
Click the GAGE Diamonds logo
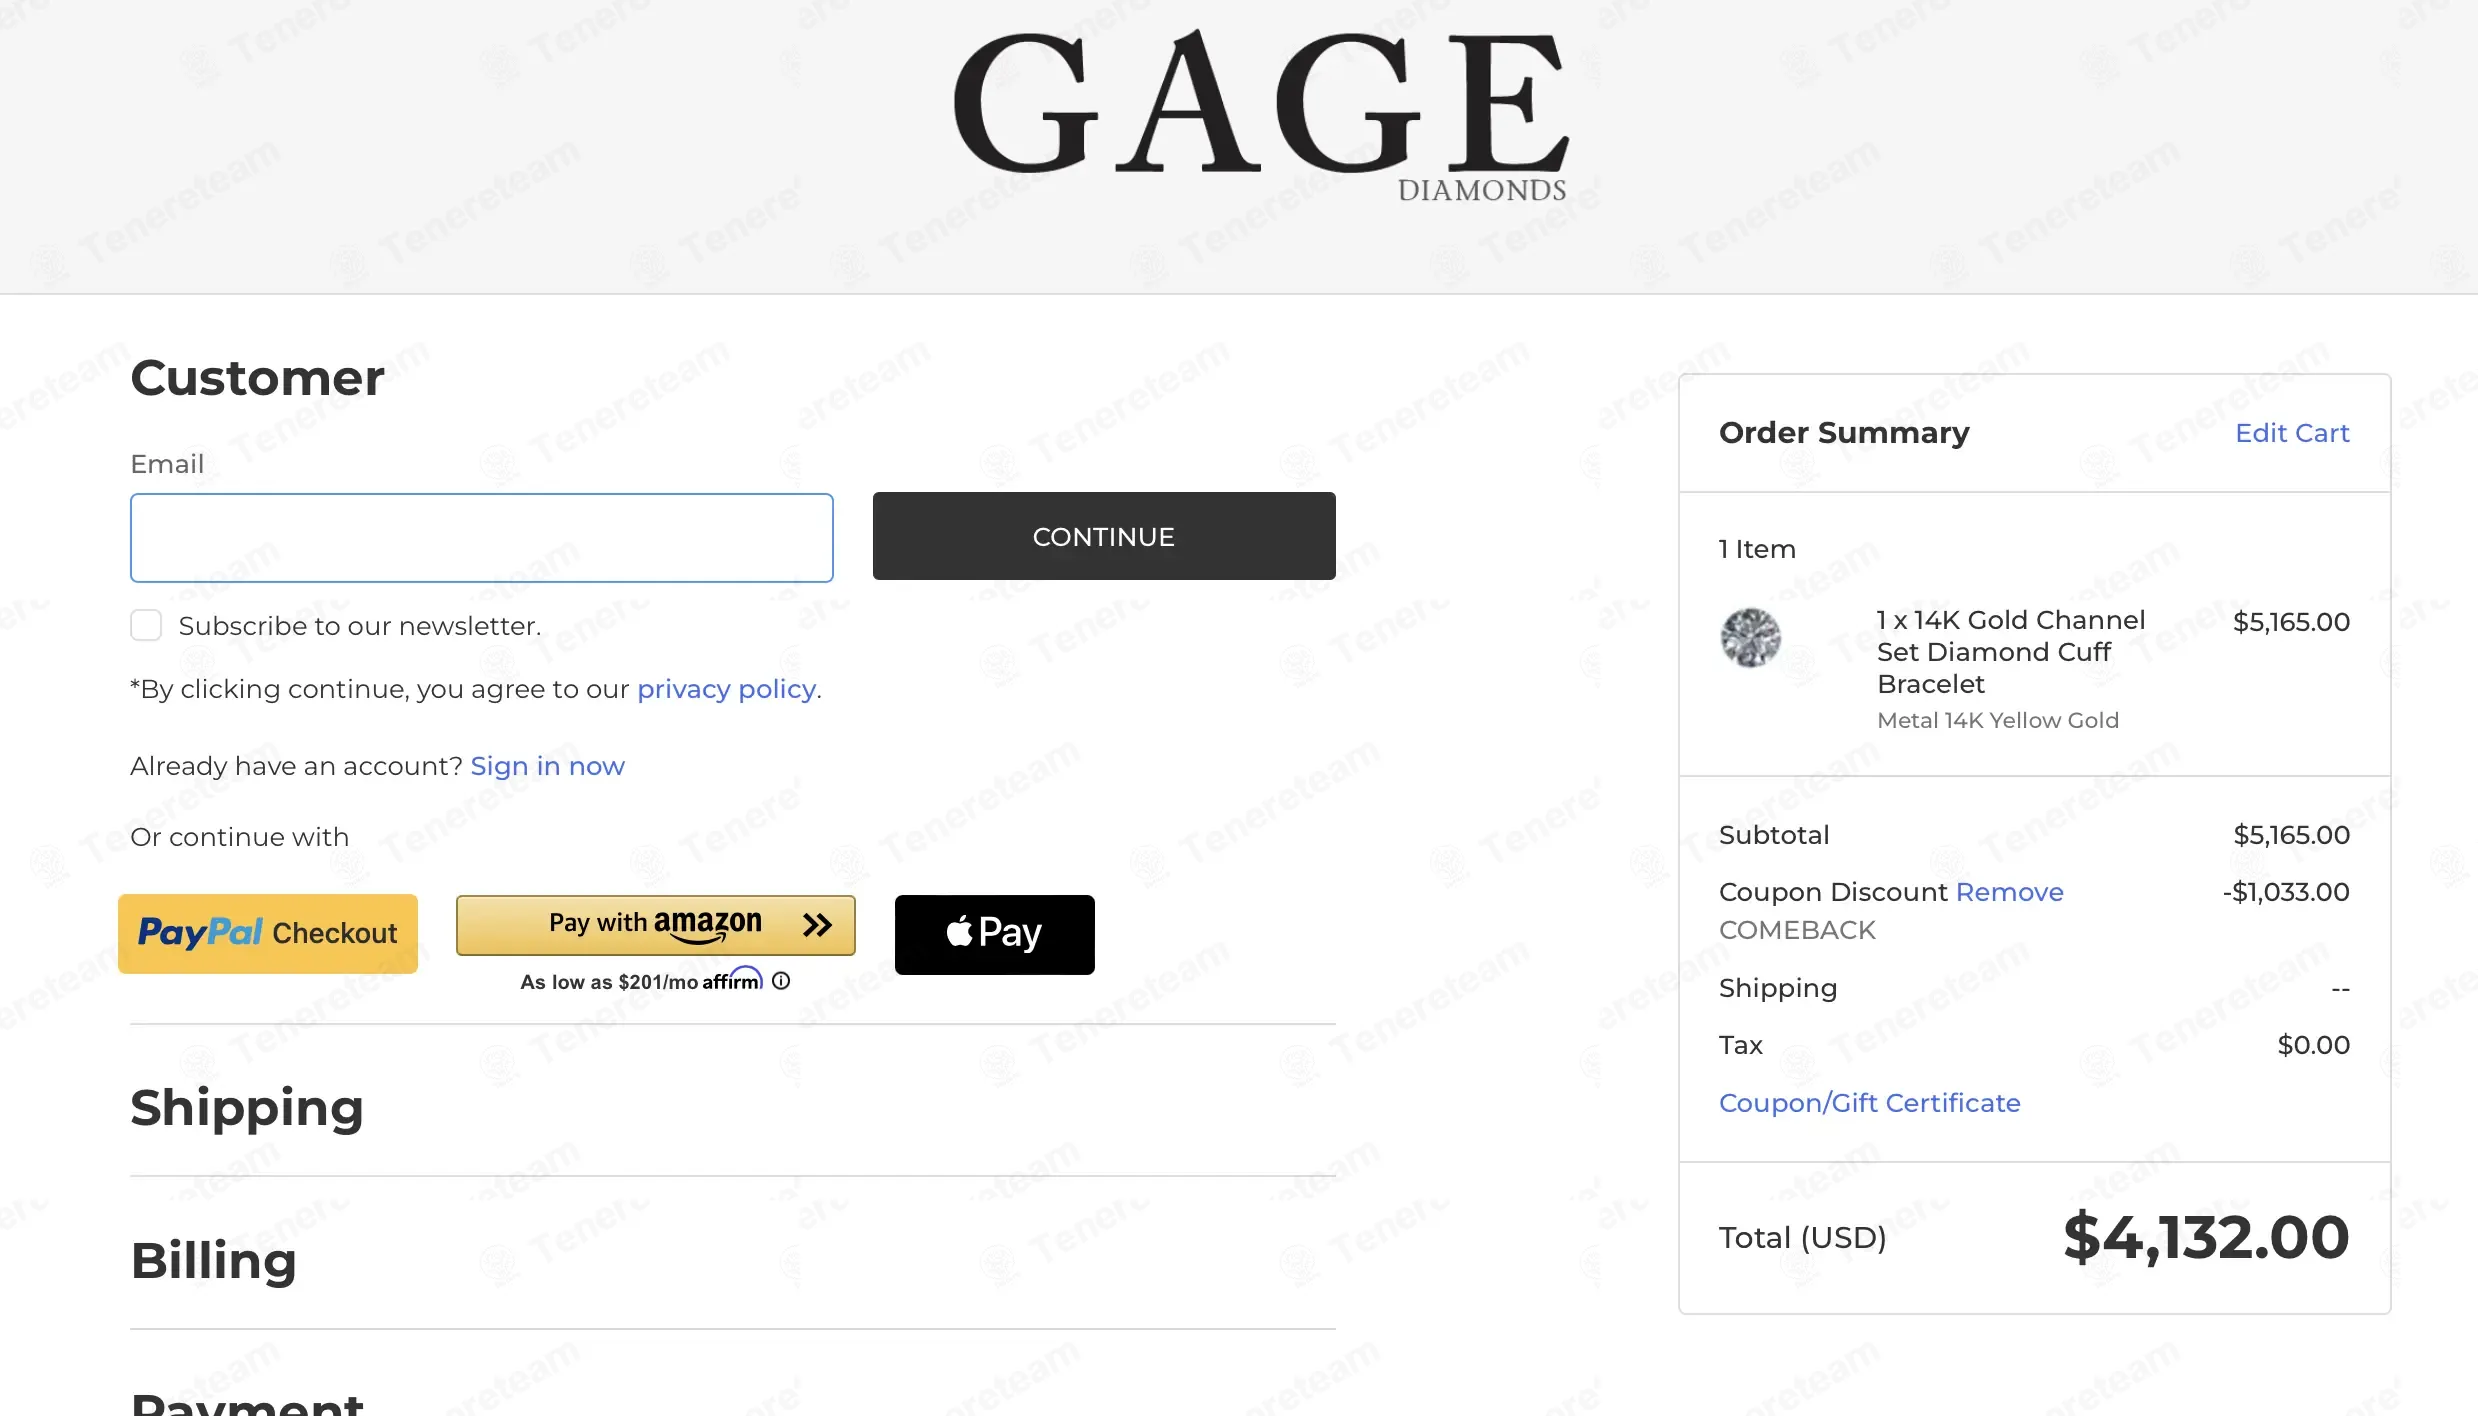[x=1260, y=114]
